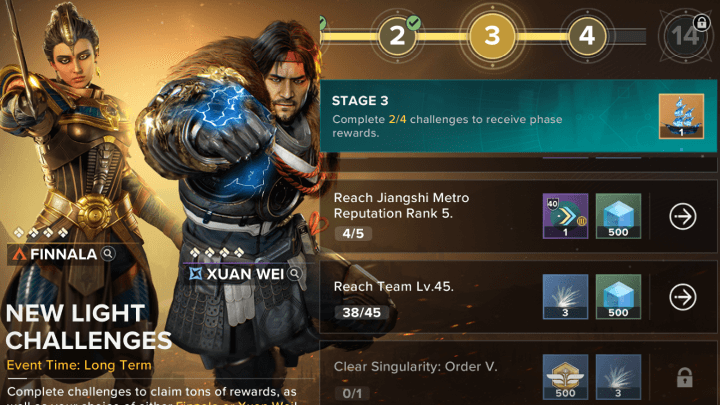This screenshot has width=720, height=405.
Task: Go to Reach Team Lv.45 arrow button
Action: [x=683, y=297]
